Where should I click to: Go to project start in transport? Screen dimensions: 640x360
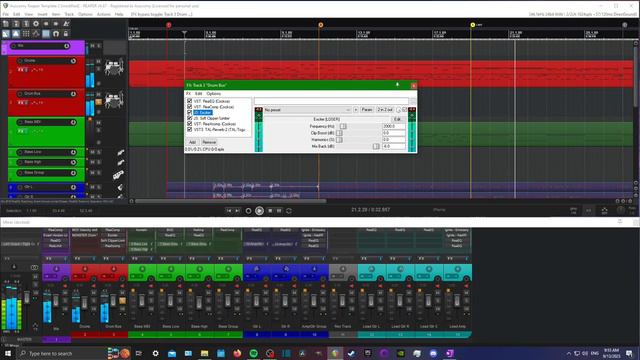coord(229,211)
